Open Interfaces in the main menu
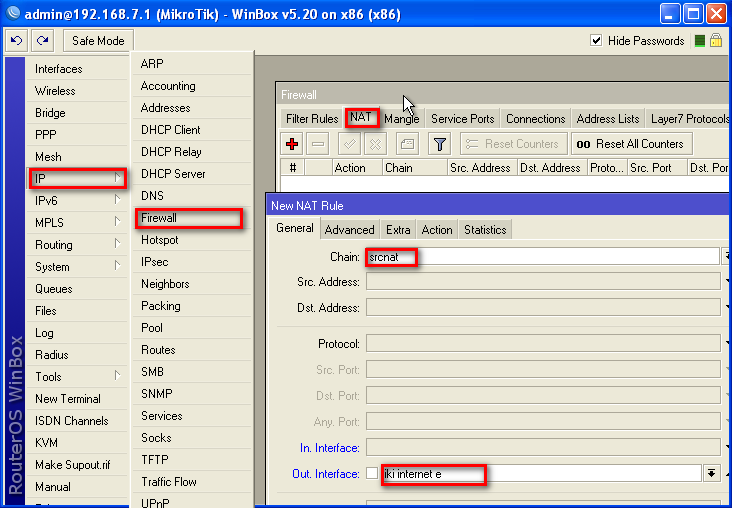Viewport: 732px width, 508px height. click(x=77, y=69)
